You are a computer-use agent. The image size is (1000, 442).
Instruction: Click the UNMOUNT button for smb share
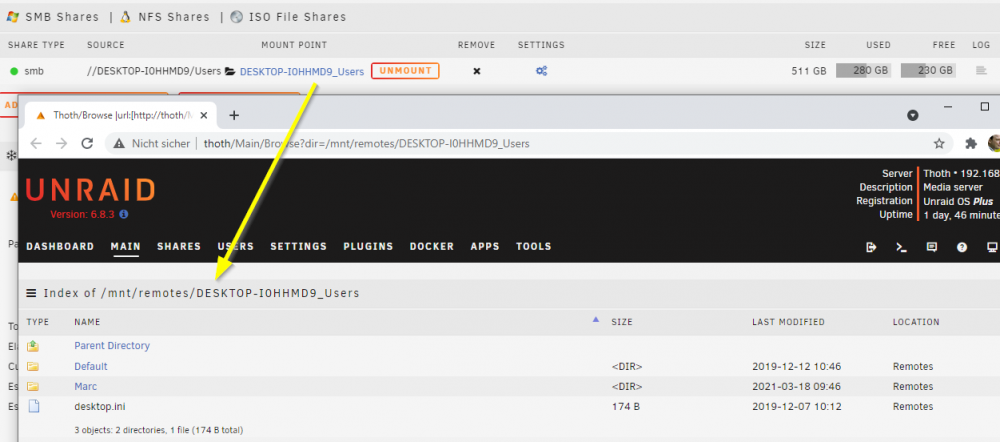point(405,71)
